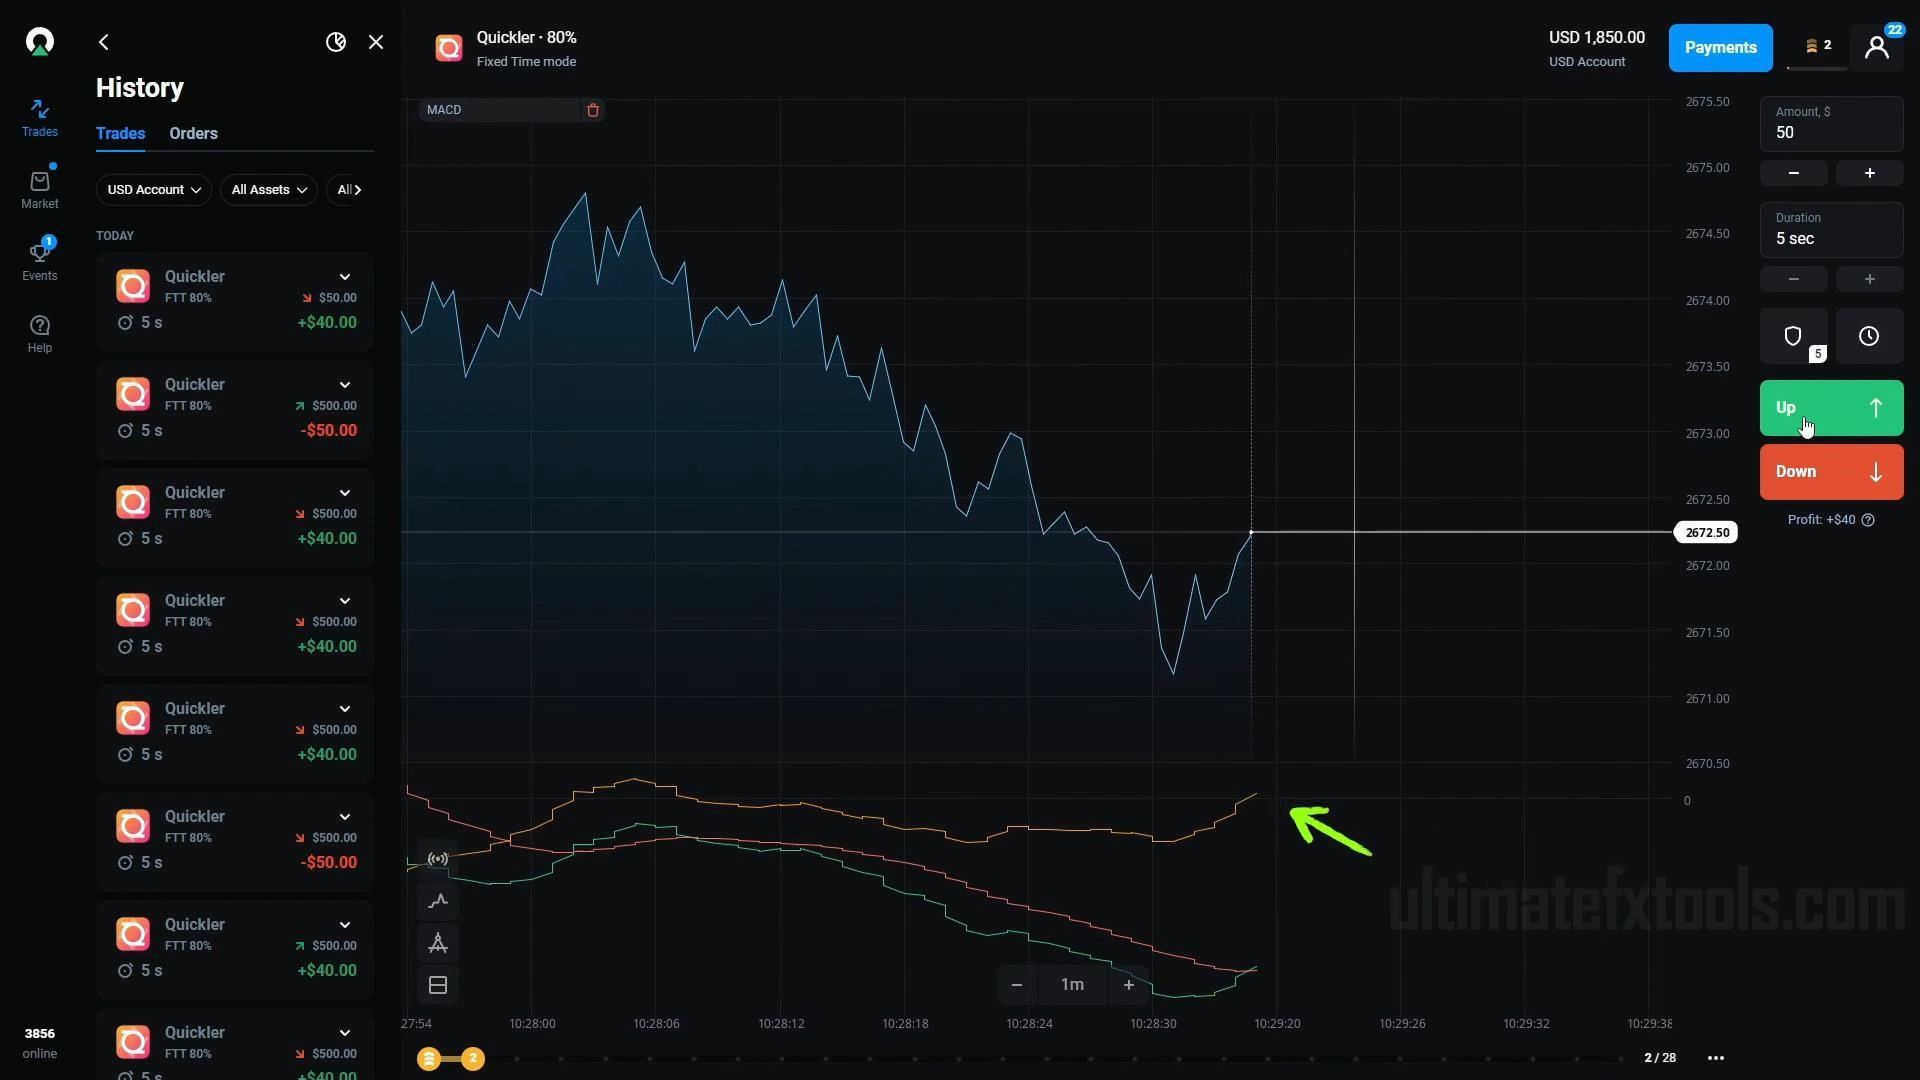Increase the trade amount

coord(1869,173)
